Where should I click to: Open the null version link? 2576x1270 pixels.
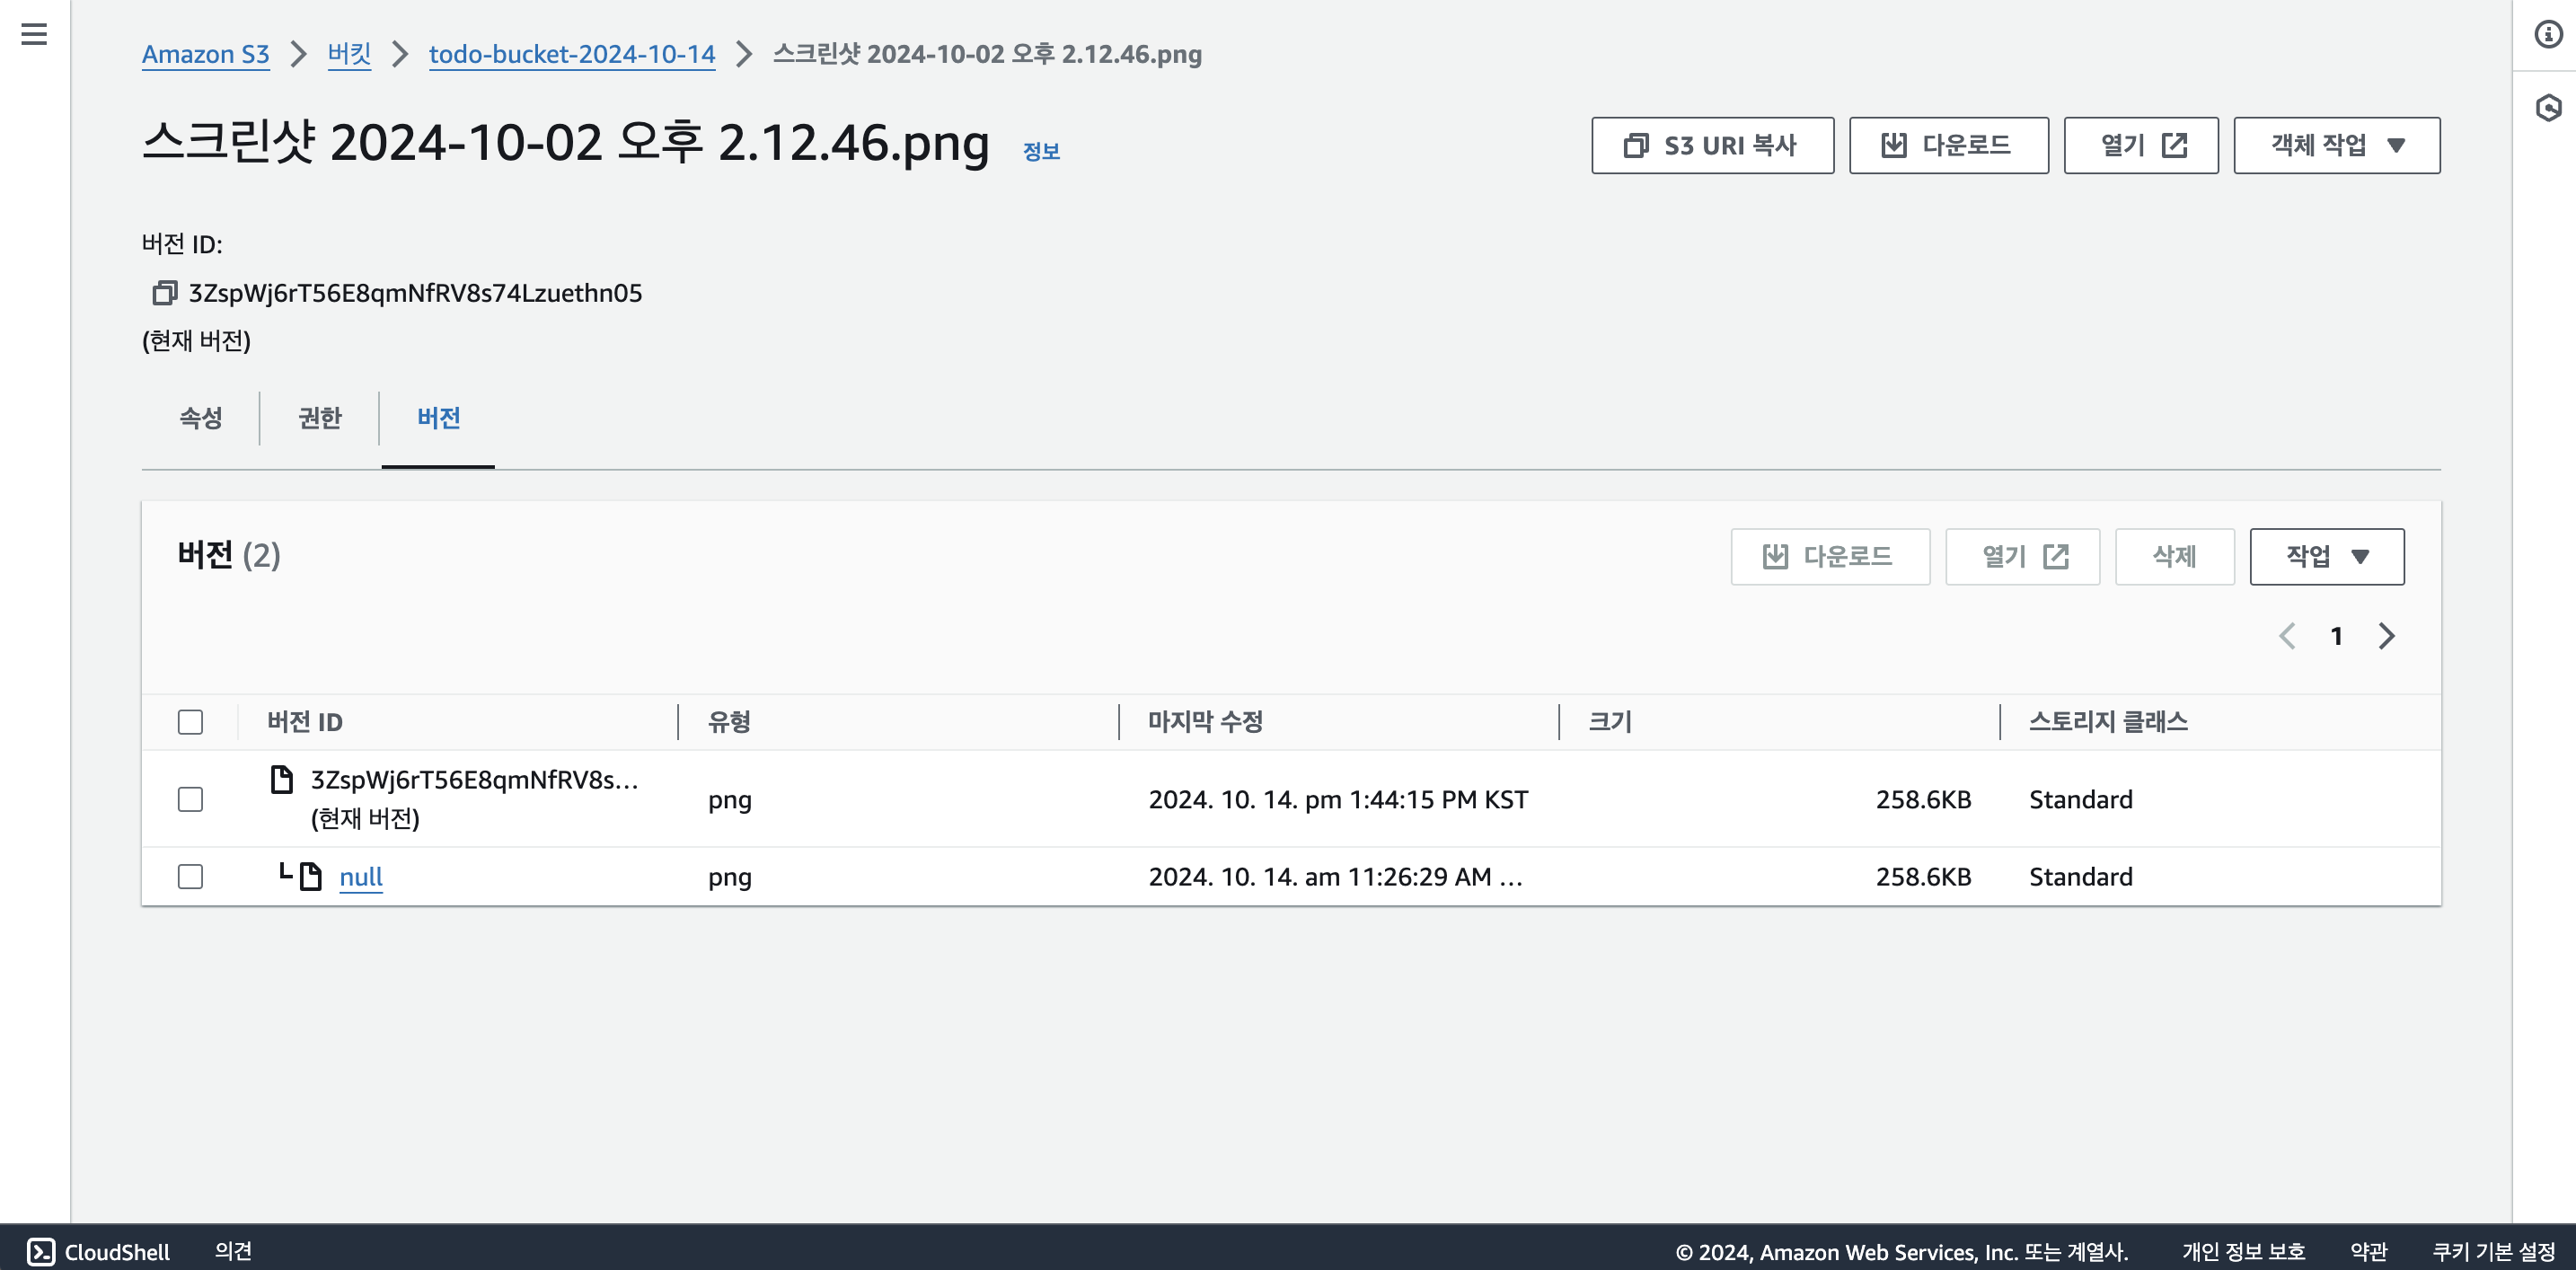click(361, 877)
